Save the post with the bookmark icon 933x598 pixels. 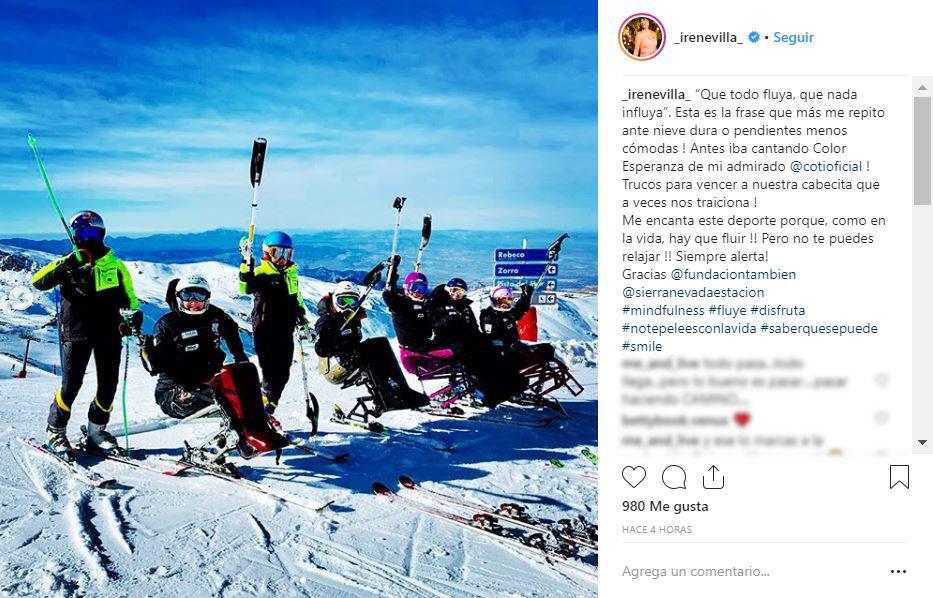coord(899,477)
